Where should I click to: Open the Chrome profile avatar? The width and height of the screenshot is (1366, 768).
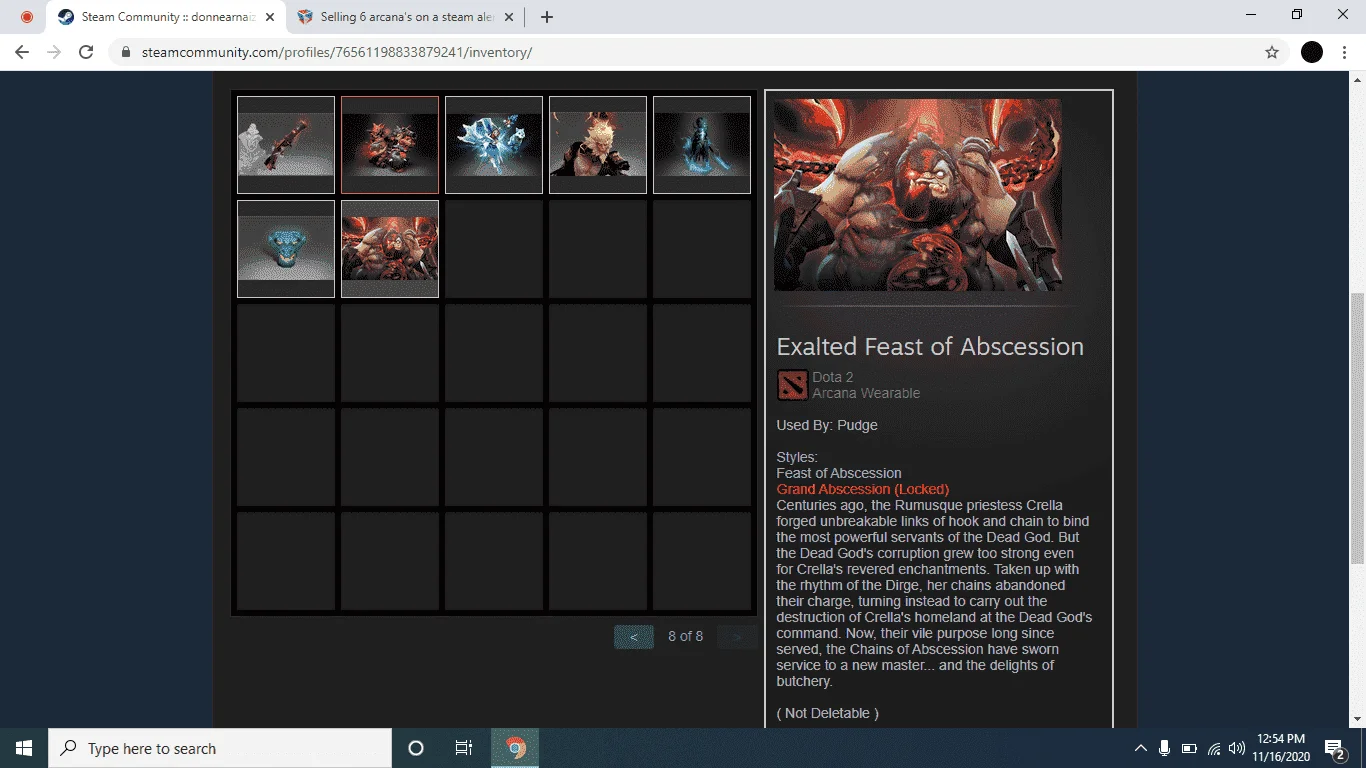(x=1312, y=52)
